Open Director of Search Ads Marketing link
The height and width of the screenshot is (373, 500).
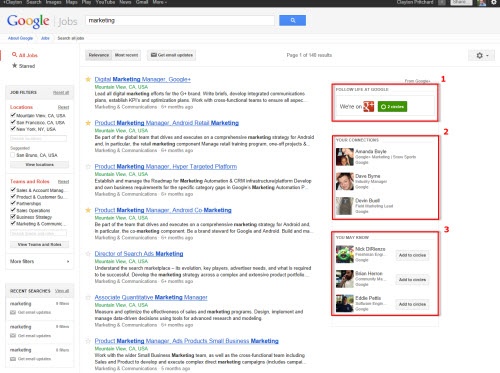tap(139, 254)
